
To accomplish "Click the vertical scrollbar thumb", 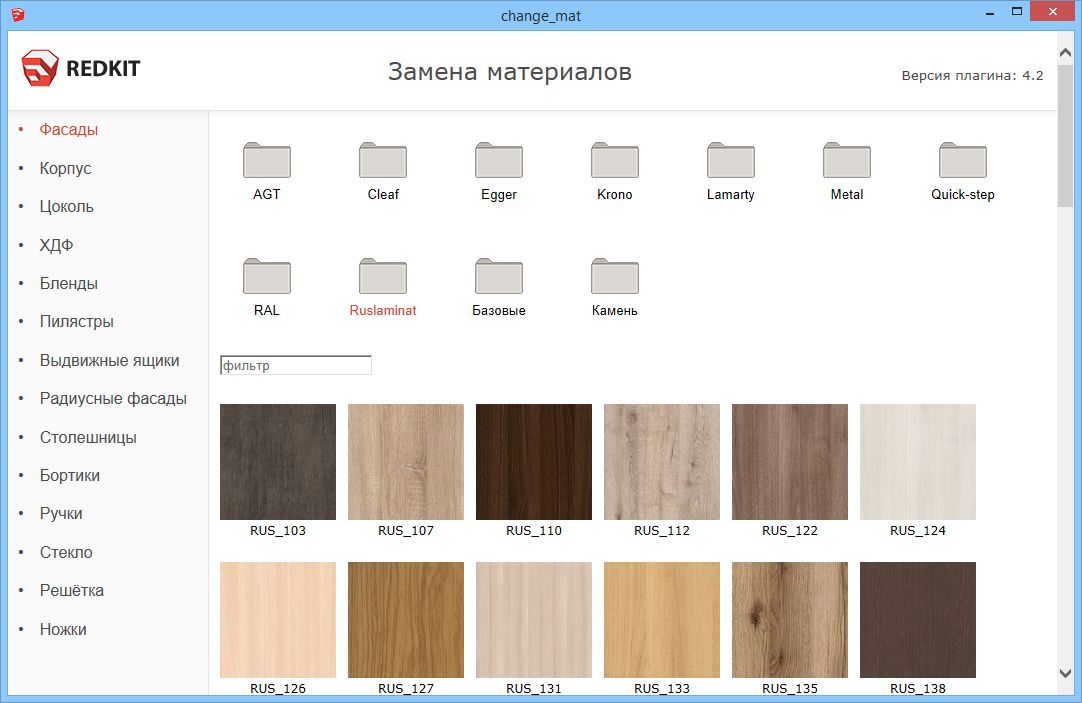I will click(1065, 135).
